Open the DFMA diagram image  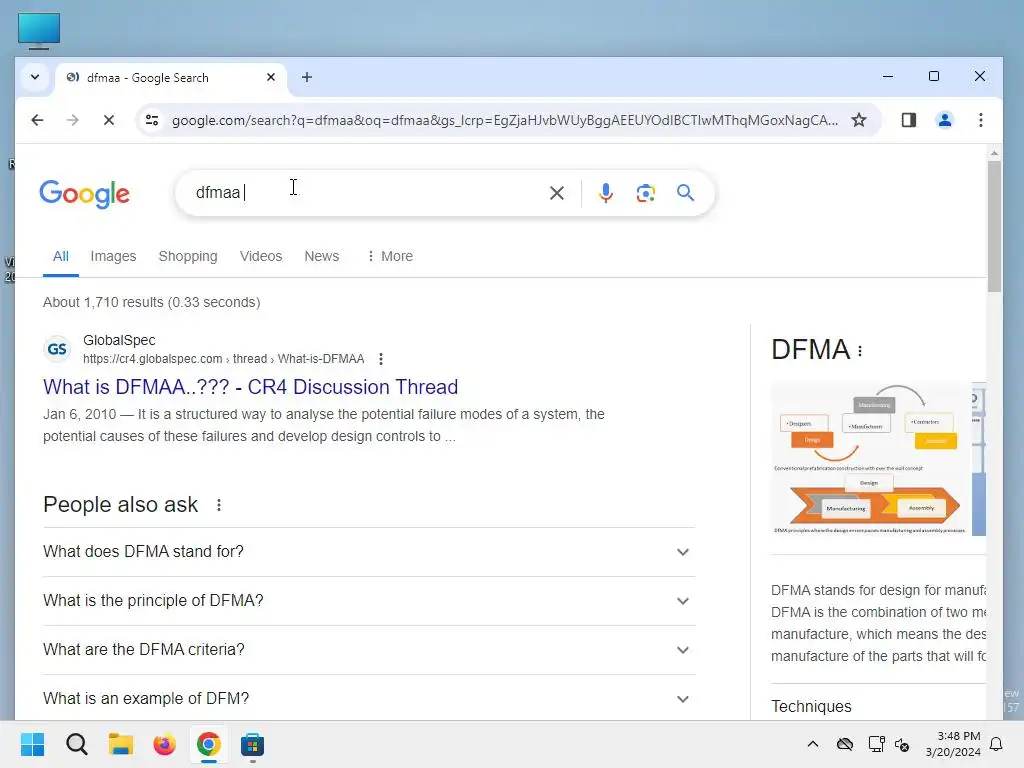click(x=871, y=458)
